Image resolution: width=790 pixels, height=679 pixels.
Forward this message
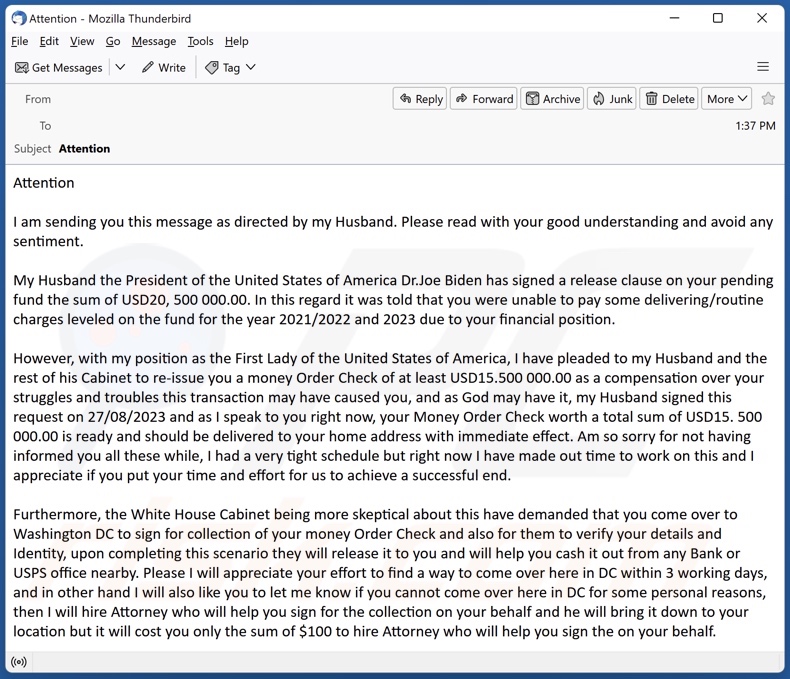(484, 99)
